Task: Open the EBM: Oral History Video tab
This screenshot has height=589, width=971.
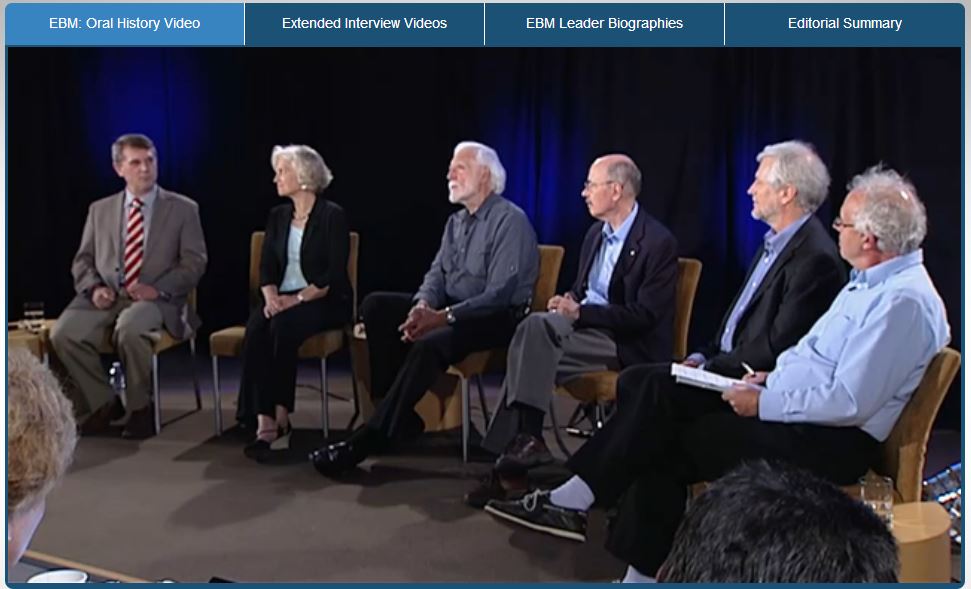Action: pos(124,24)
